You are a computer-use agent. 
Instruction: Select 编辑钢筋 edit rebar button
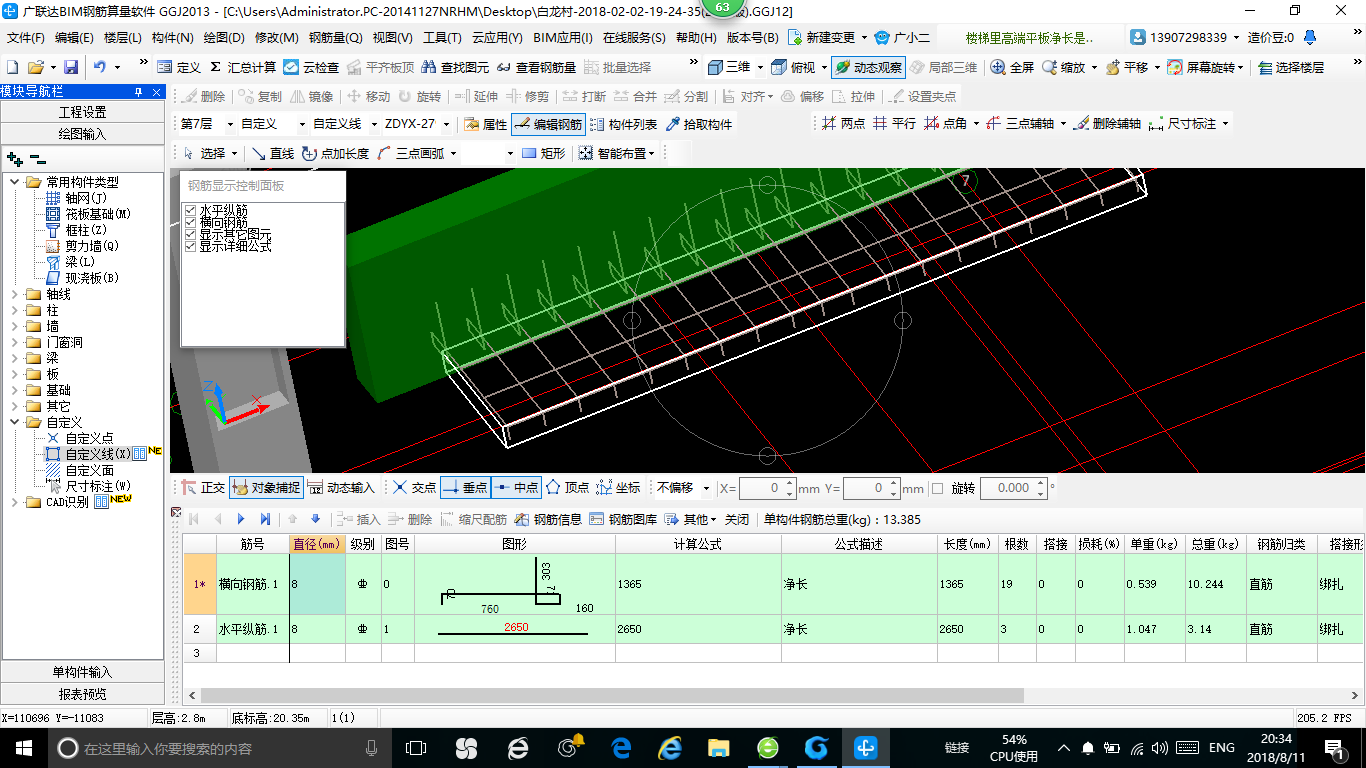tap(547, 124)
